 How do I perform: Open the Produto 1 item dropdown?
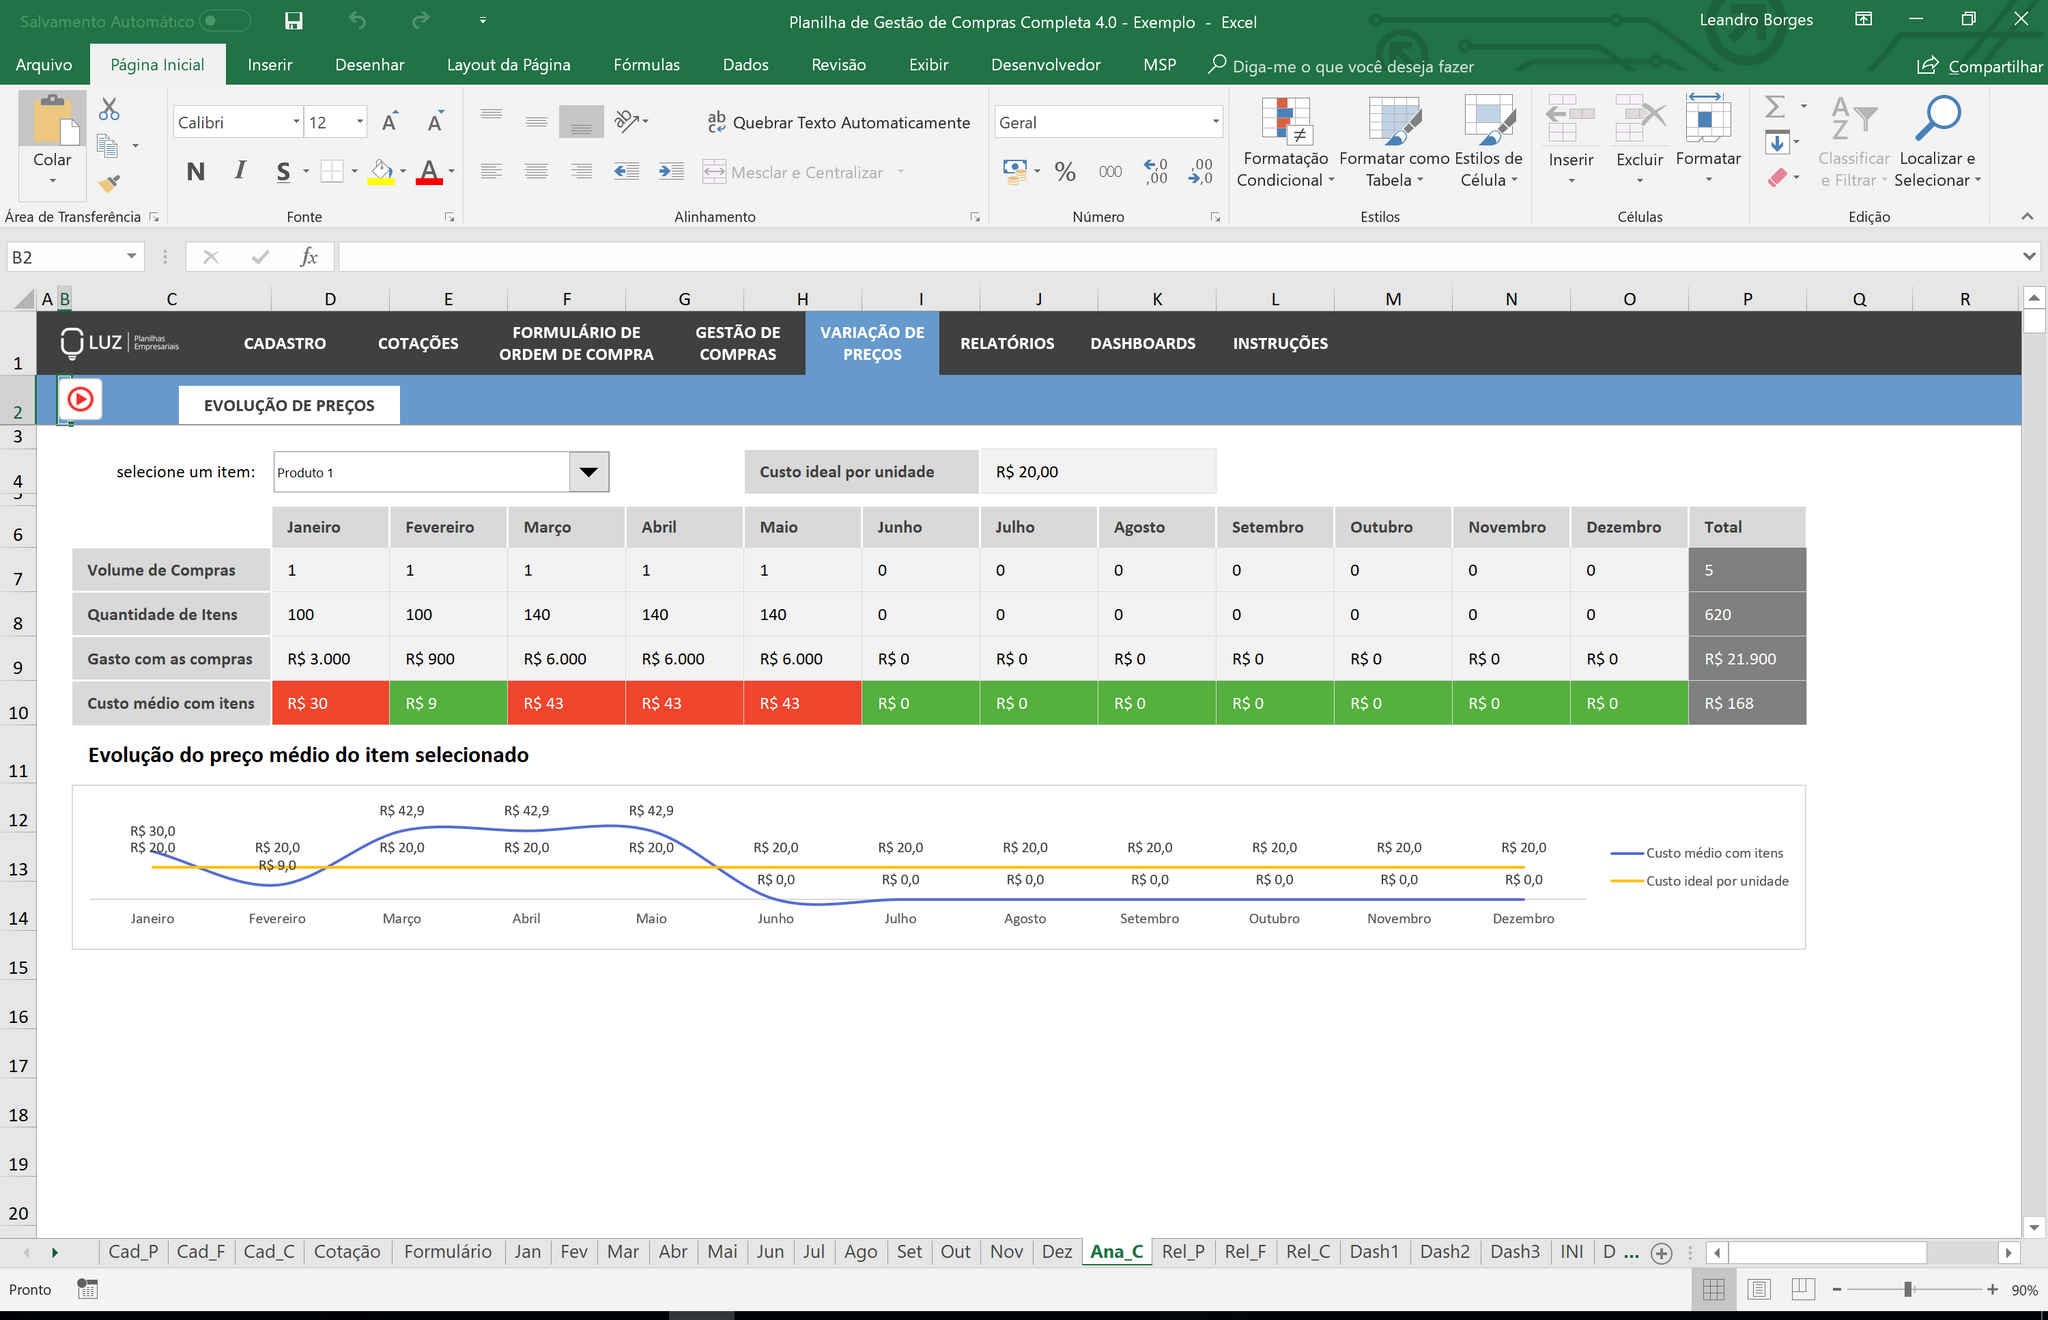click(589, 472)
